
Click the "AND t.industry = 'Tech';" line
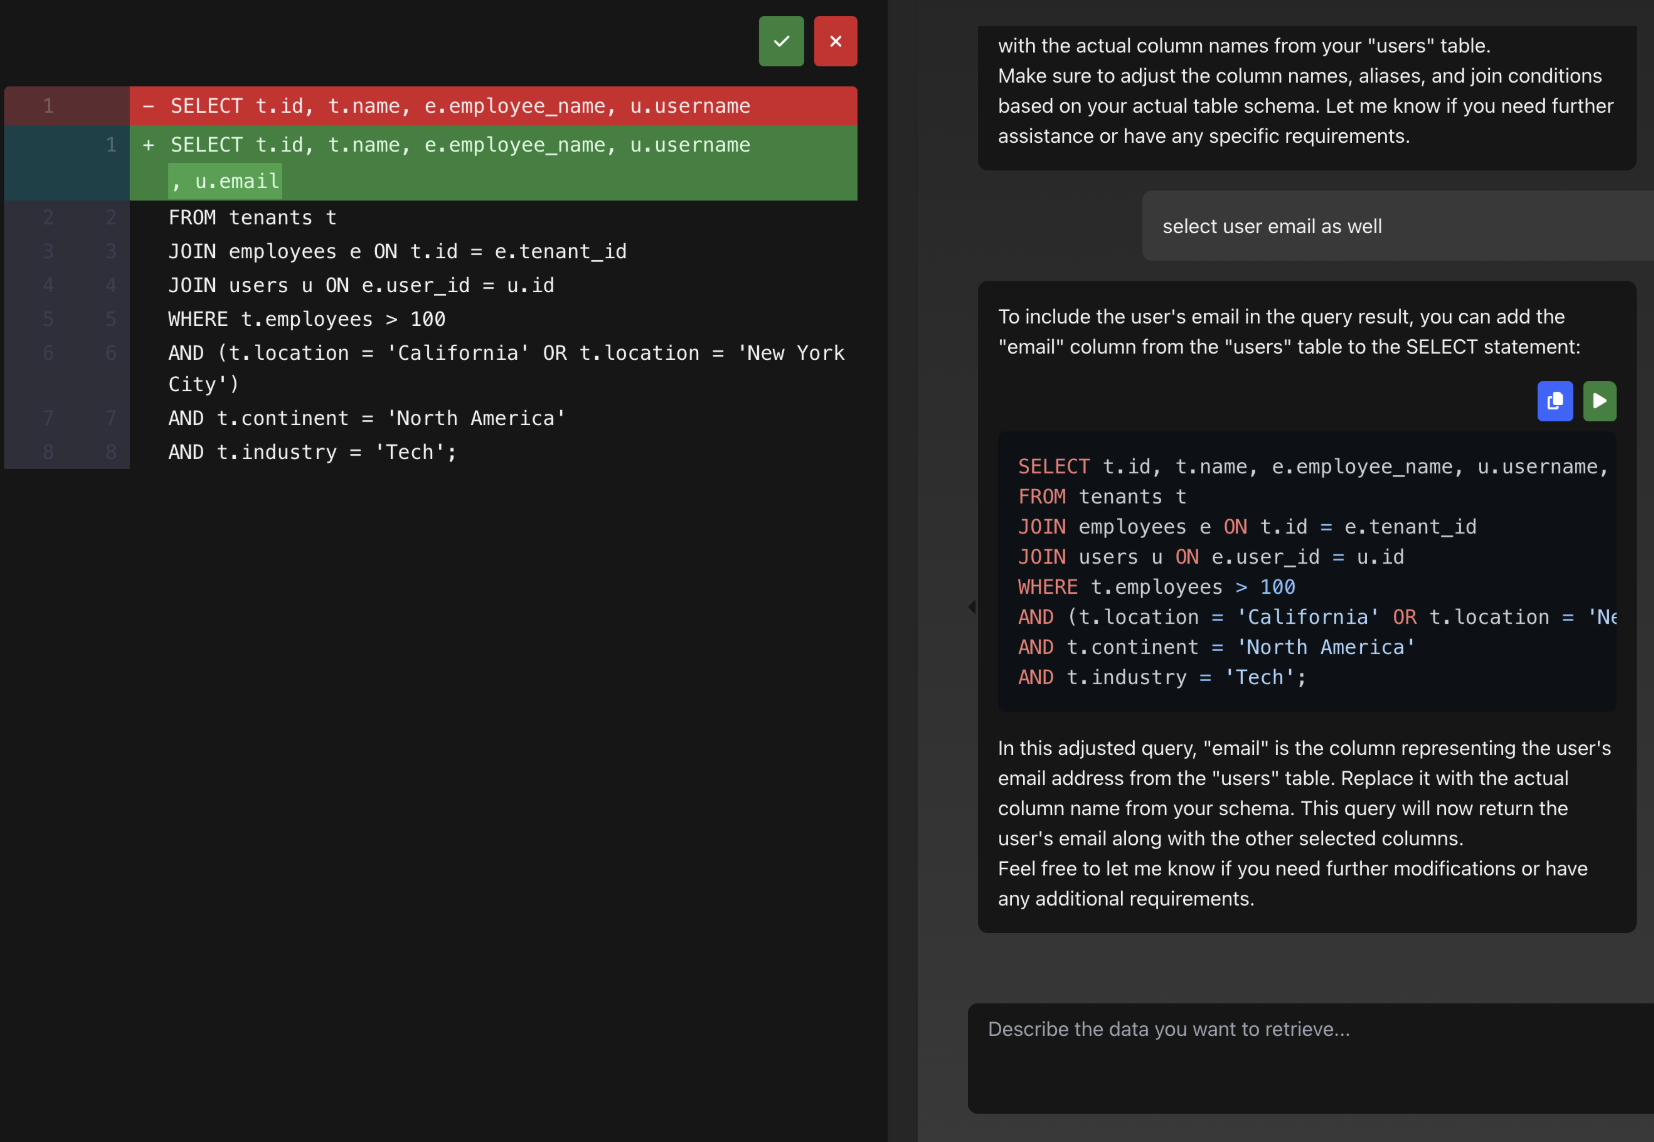coord(312,452)
